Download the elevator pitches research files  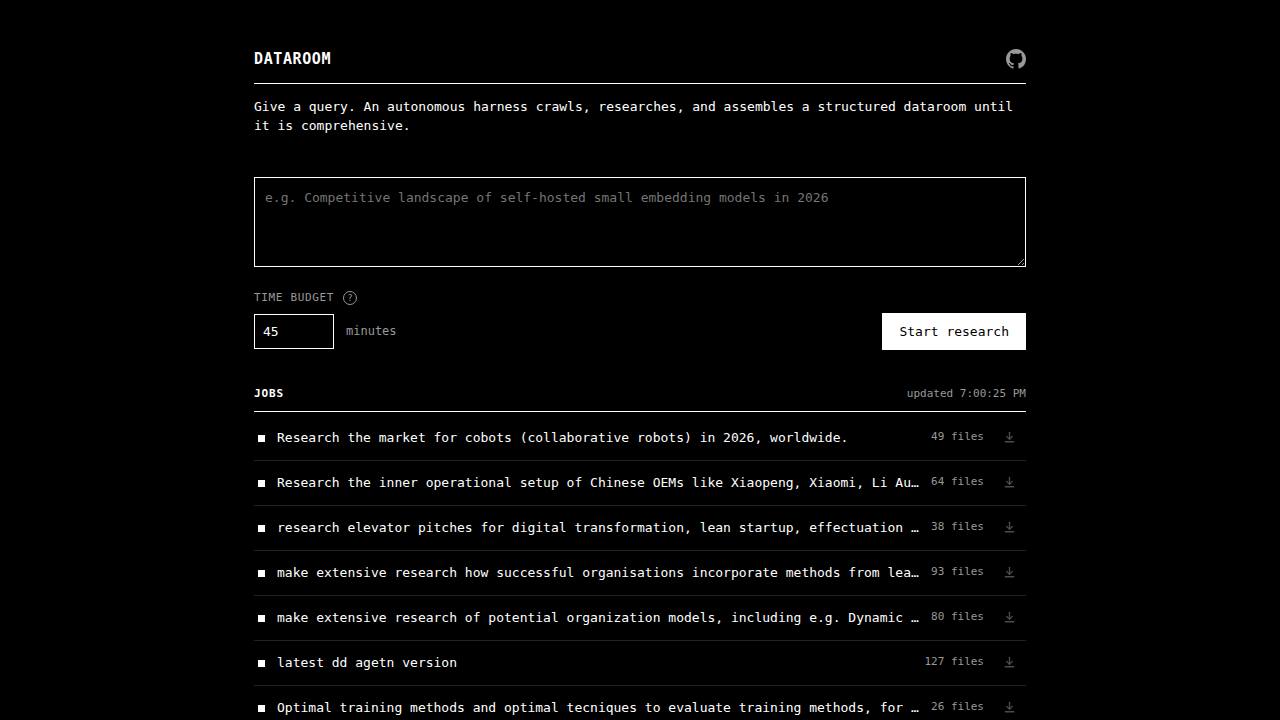click(x=1009, y=527)
